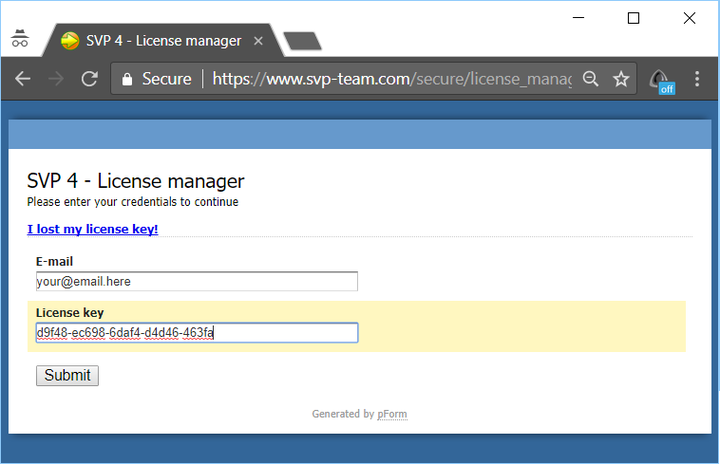Click the extension icon labeled off
The image size is (720, 464).
tap(661, 81)
